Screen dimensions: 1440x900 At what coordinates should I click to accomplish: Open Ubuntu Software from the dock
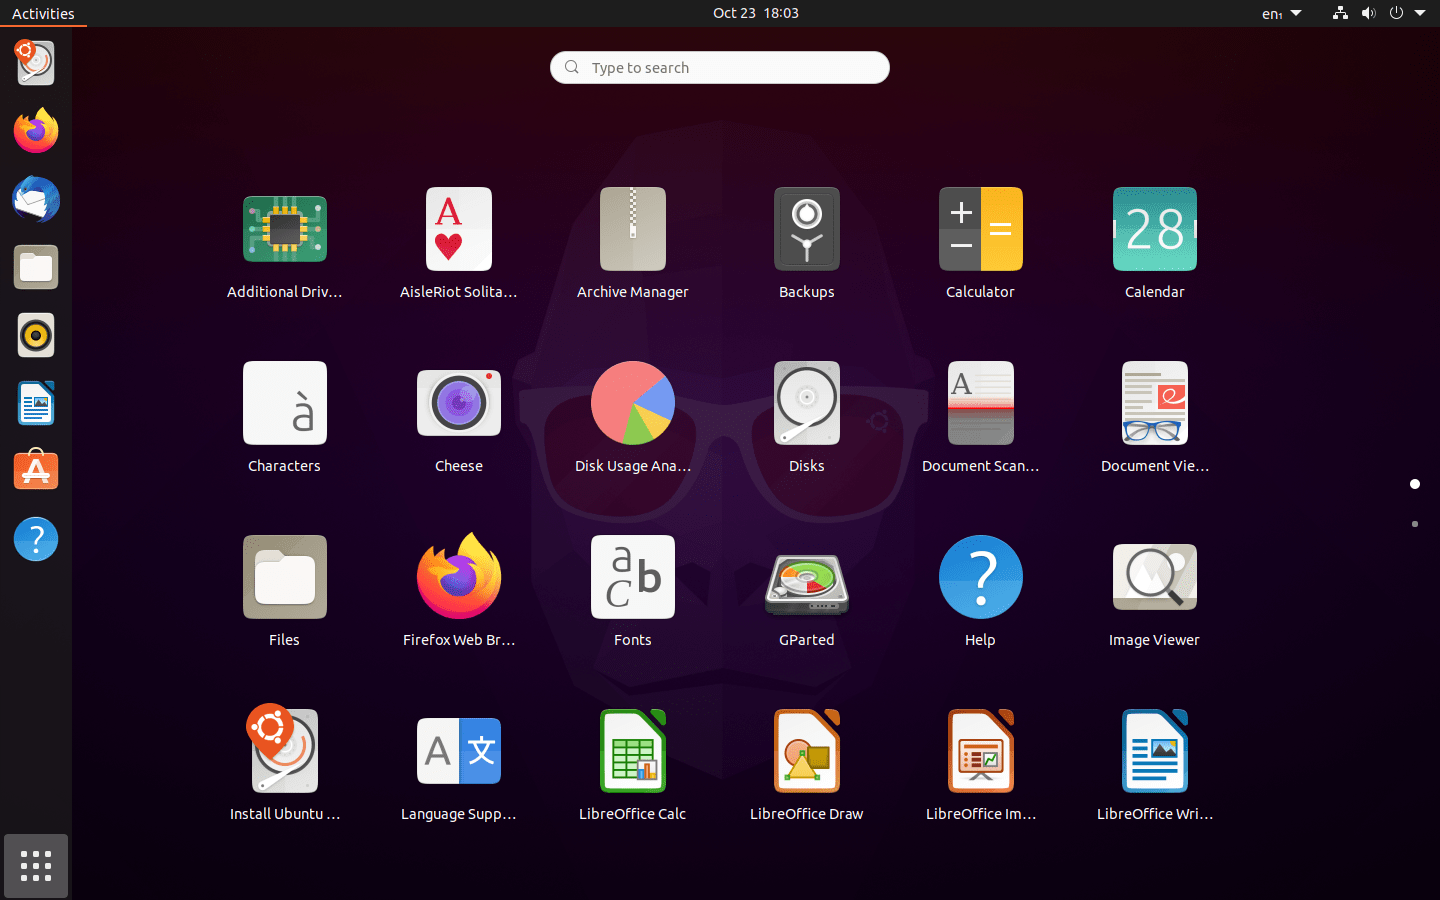pos(36,471)
